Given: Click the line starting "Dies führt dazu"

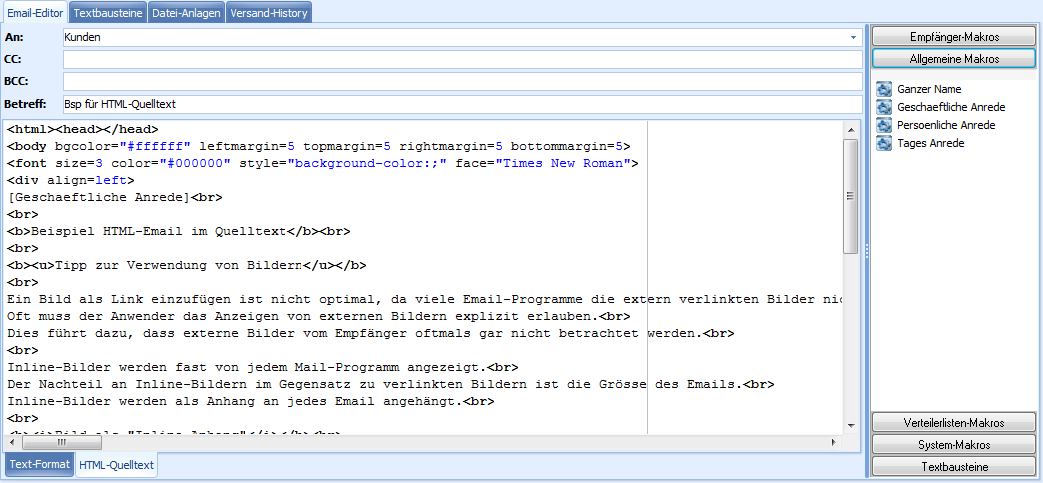Looking at the screenshot, I should pyautogui.click(x=371, y=333).
